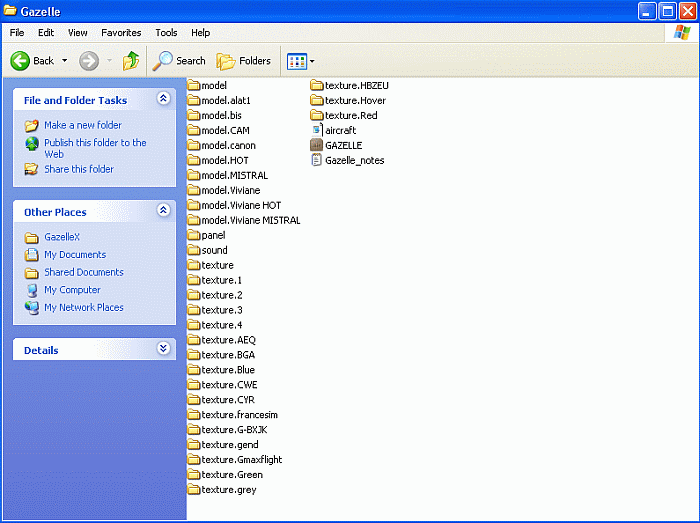
Task: Select the Gazelle_notes text file icon
Action: coord(317,160)
